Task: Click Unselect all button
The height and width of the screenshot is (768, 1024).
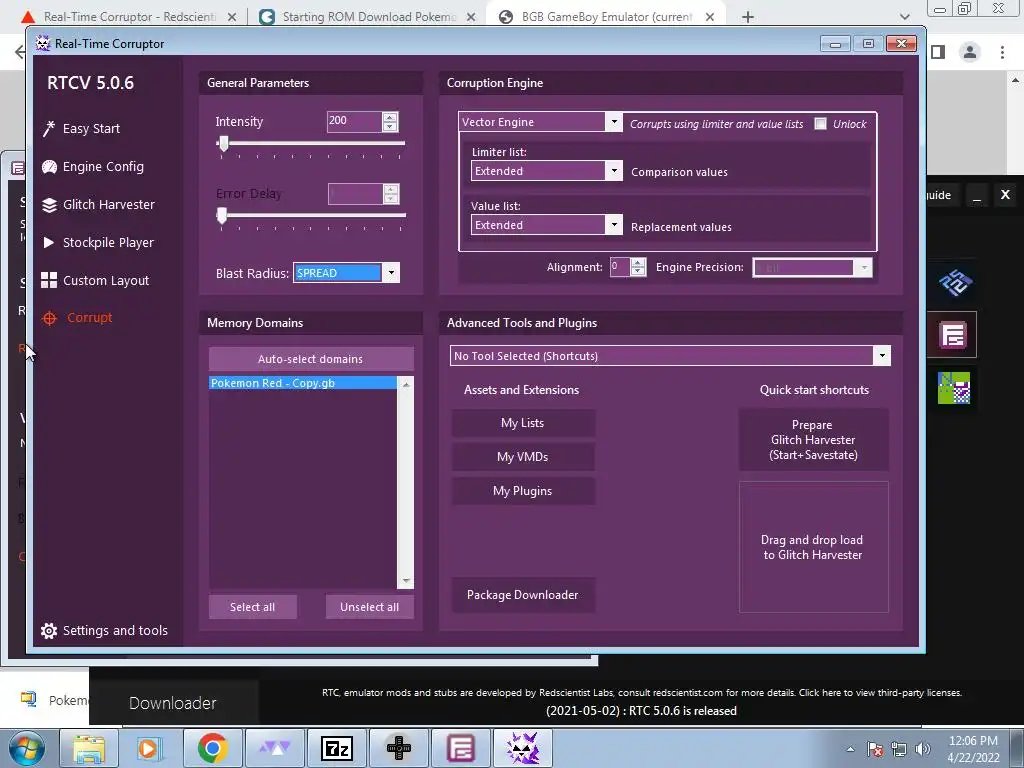Action: tap(370, 607)
